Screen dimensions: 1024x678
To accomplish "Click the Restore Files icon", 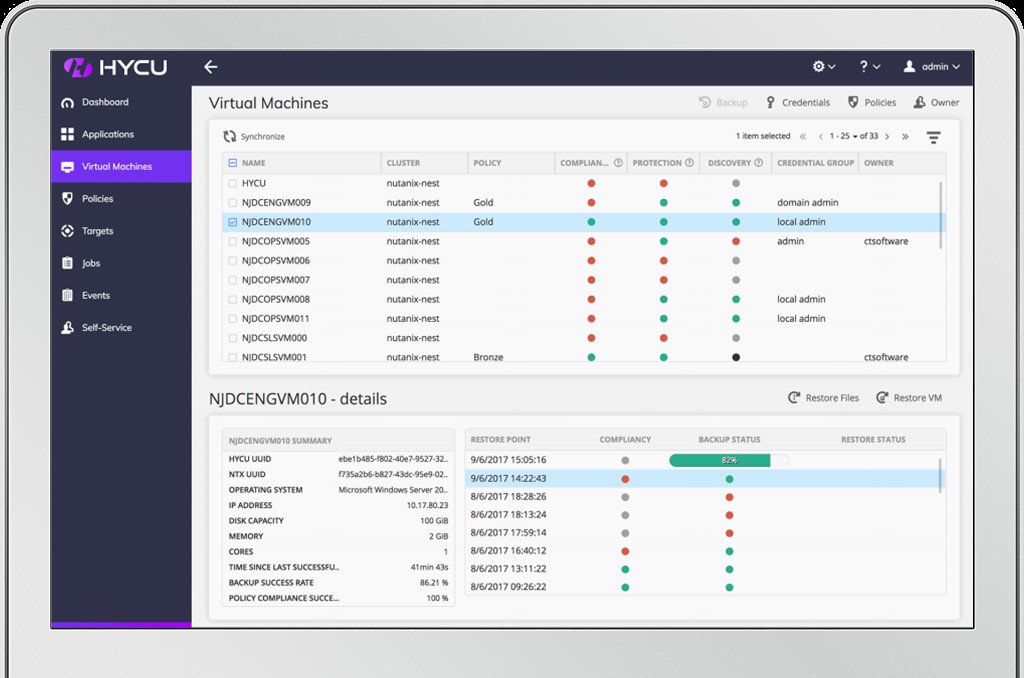I will click(794, 397).
